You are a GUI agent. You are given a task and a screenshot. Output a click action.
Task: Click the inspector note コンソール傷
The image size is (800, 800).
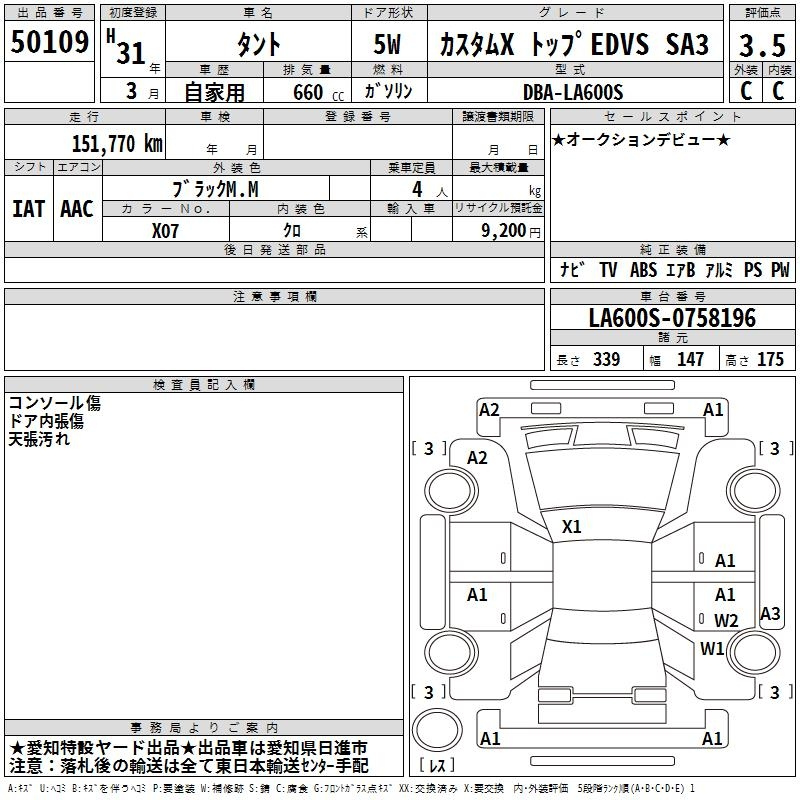(x=55, y=403)
